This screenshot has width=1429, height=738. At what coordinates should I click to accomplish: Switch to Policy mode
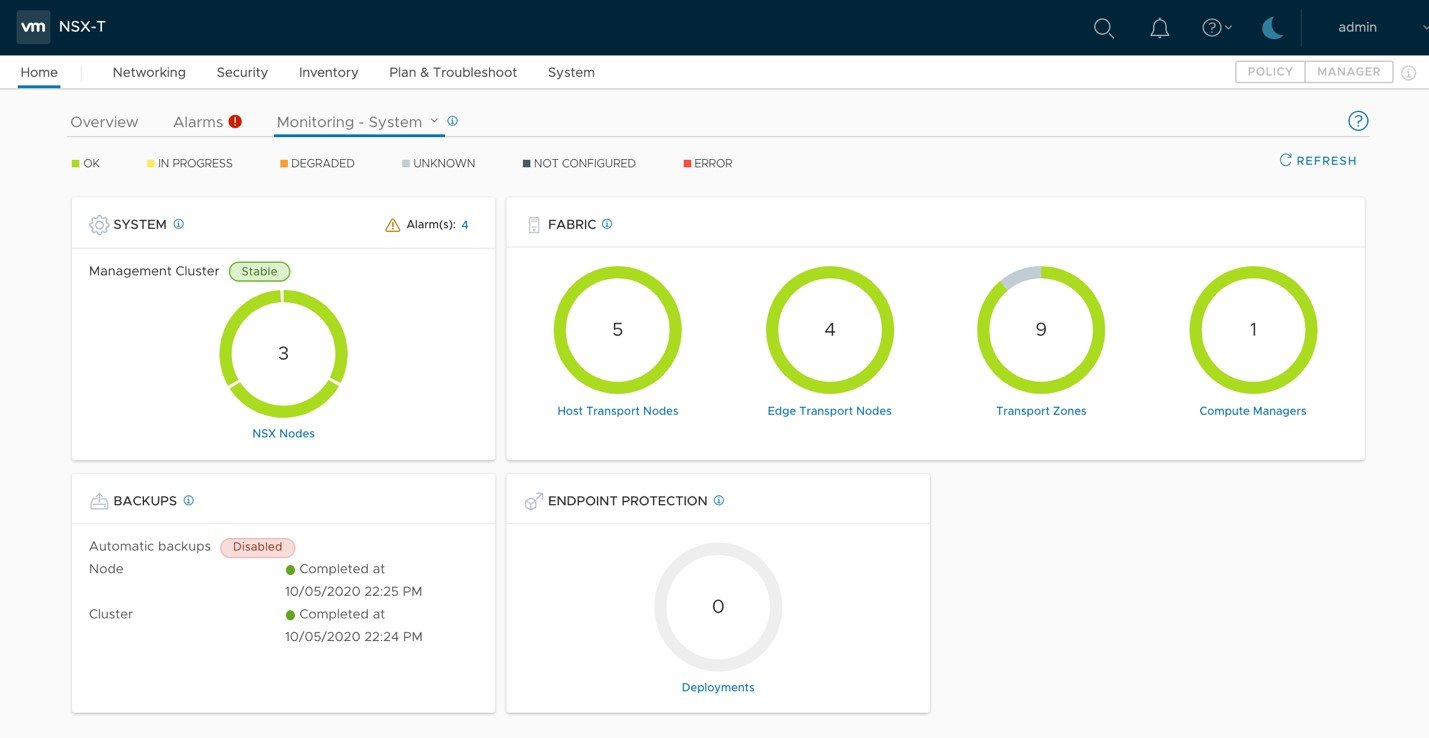(1270, 72)
